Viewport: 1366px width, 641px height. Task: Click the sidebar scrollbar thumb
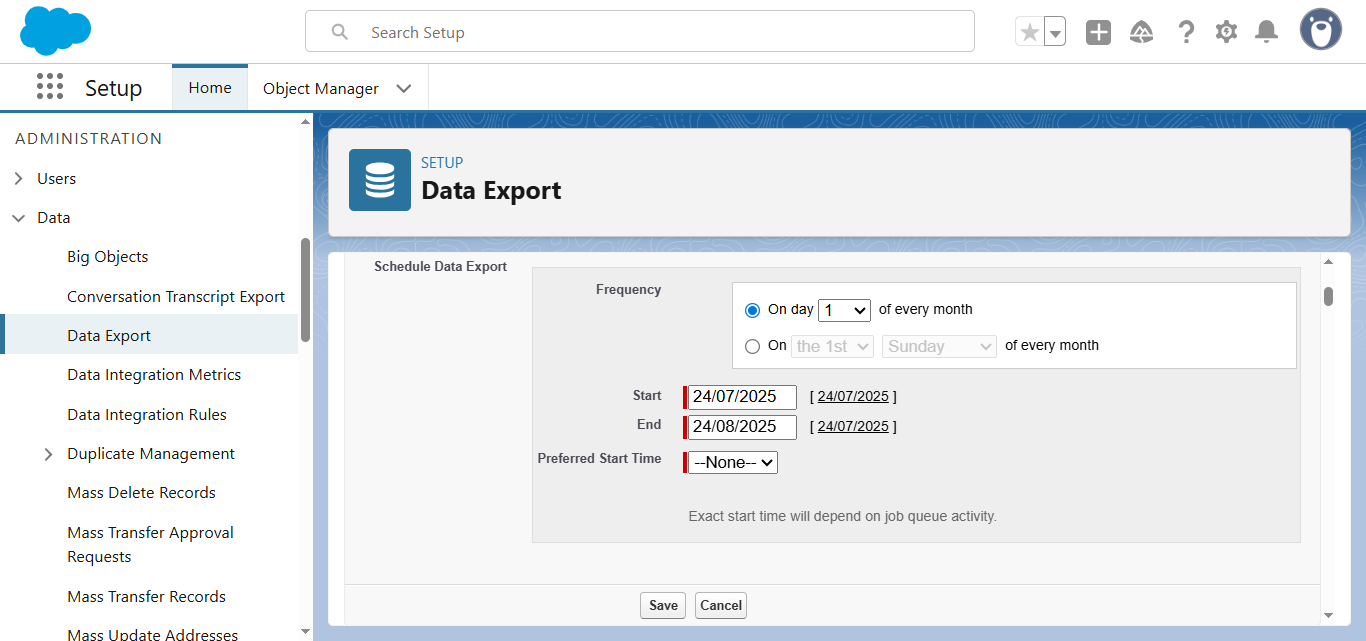(305, 290)
